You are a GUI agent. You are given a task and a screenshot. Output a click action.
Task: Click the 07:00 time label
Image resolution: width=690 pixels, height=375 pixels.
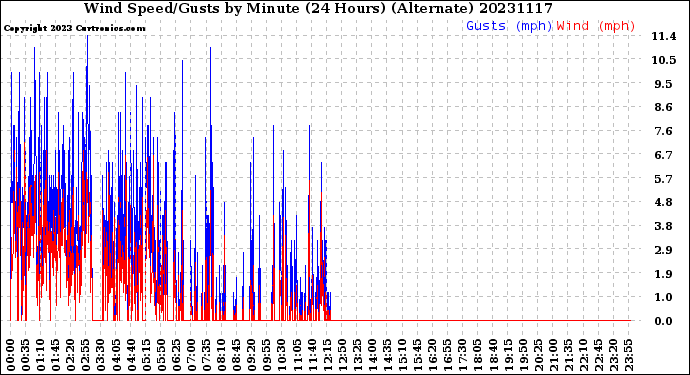[191, 356]
